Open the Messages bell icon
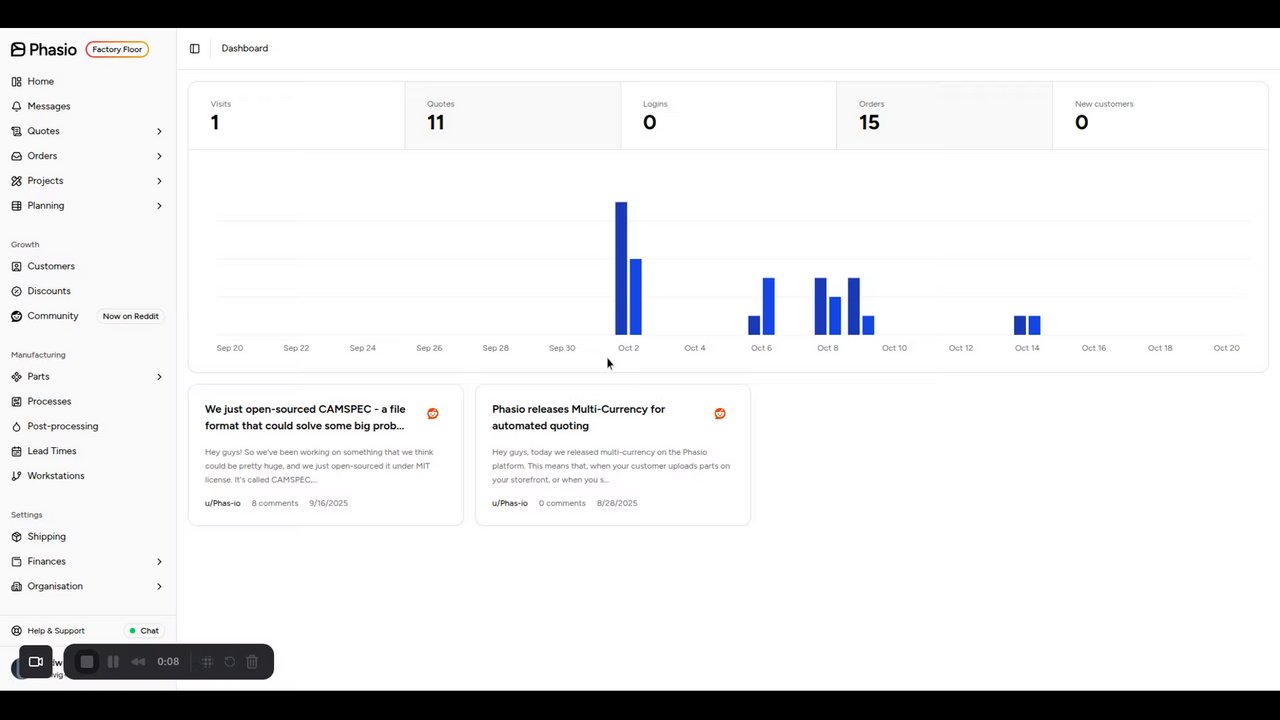Screen dimensions: 1280x720 click(x=17, y=106)
